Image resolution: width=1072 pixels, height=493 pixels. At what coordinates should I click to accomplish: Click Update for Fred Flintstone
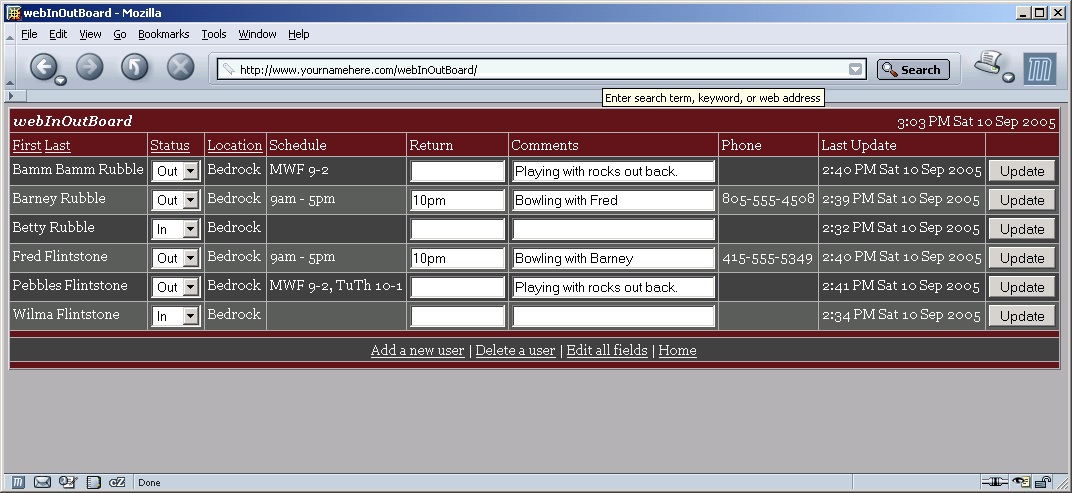coord(1021,258)
